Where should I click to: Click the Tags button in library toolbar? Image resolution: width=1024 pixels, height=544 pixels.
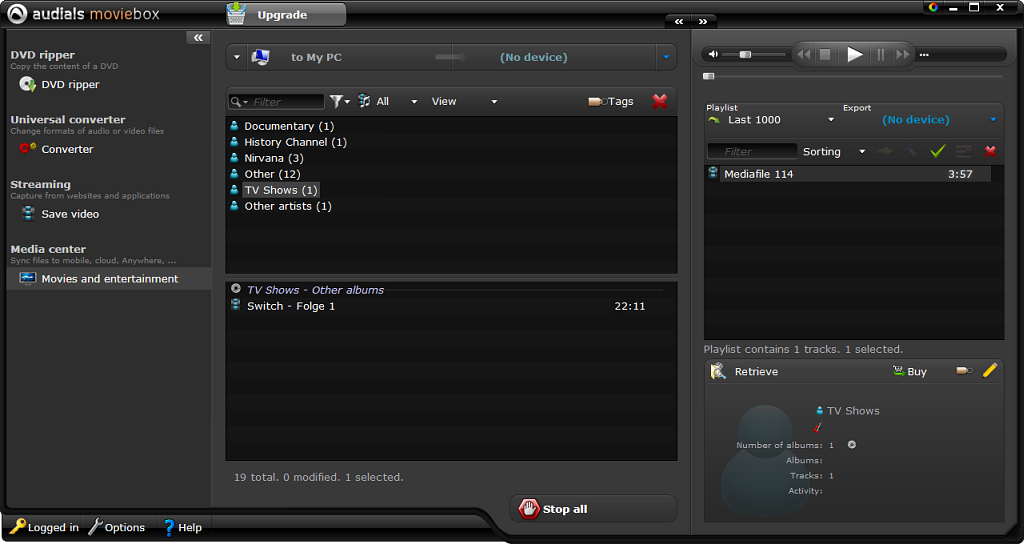611,101
